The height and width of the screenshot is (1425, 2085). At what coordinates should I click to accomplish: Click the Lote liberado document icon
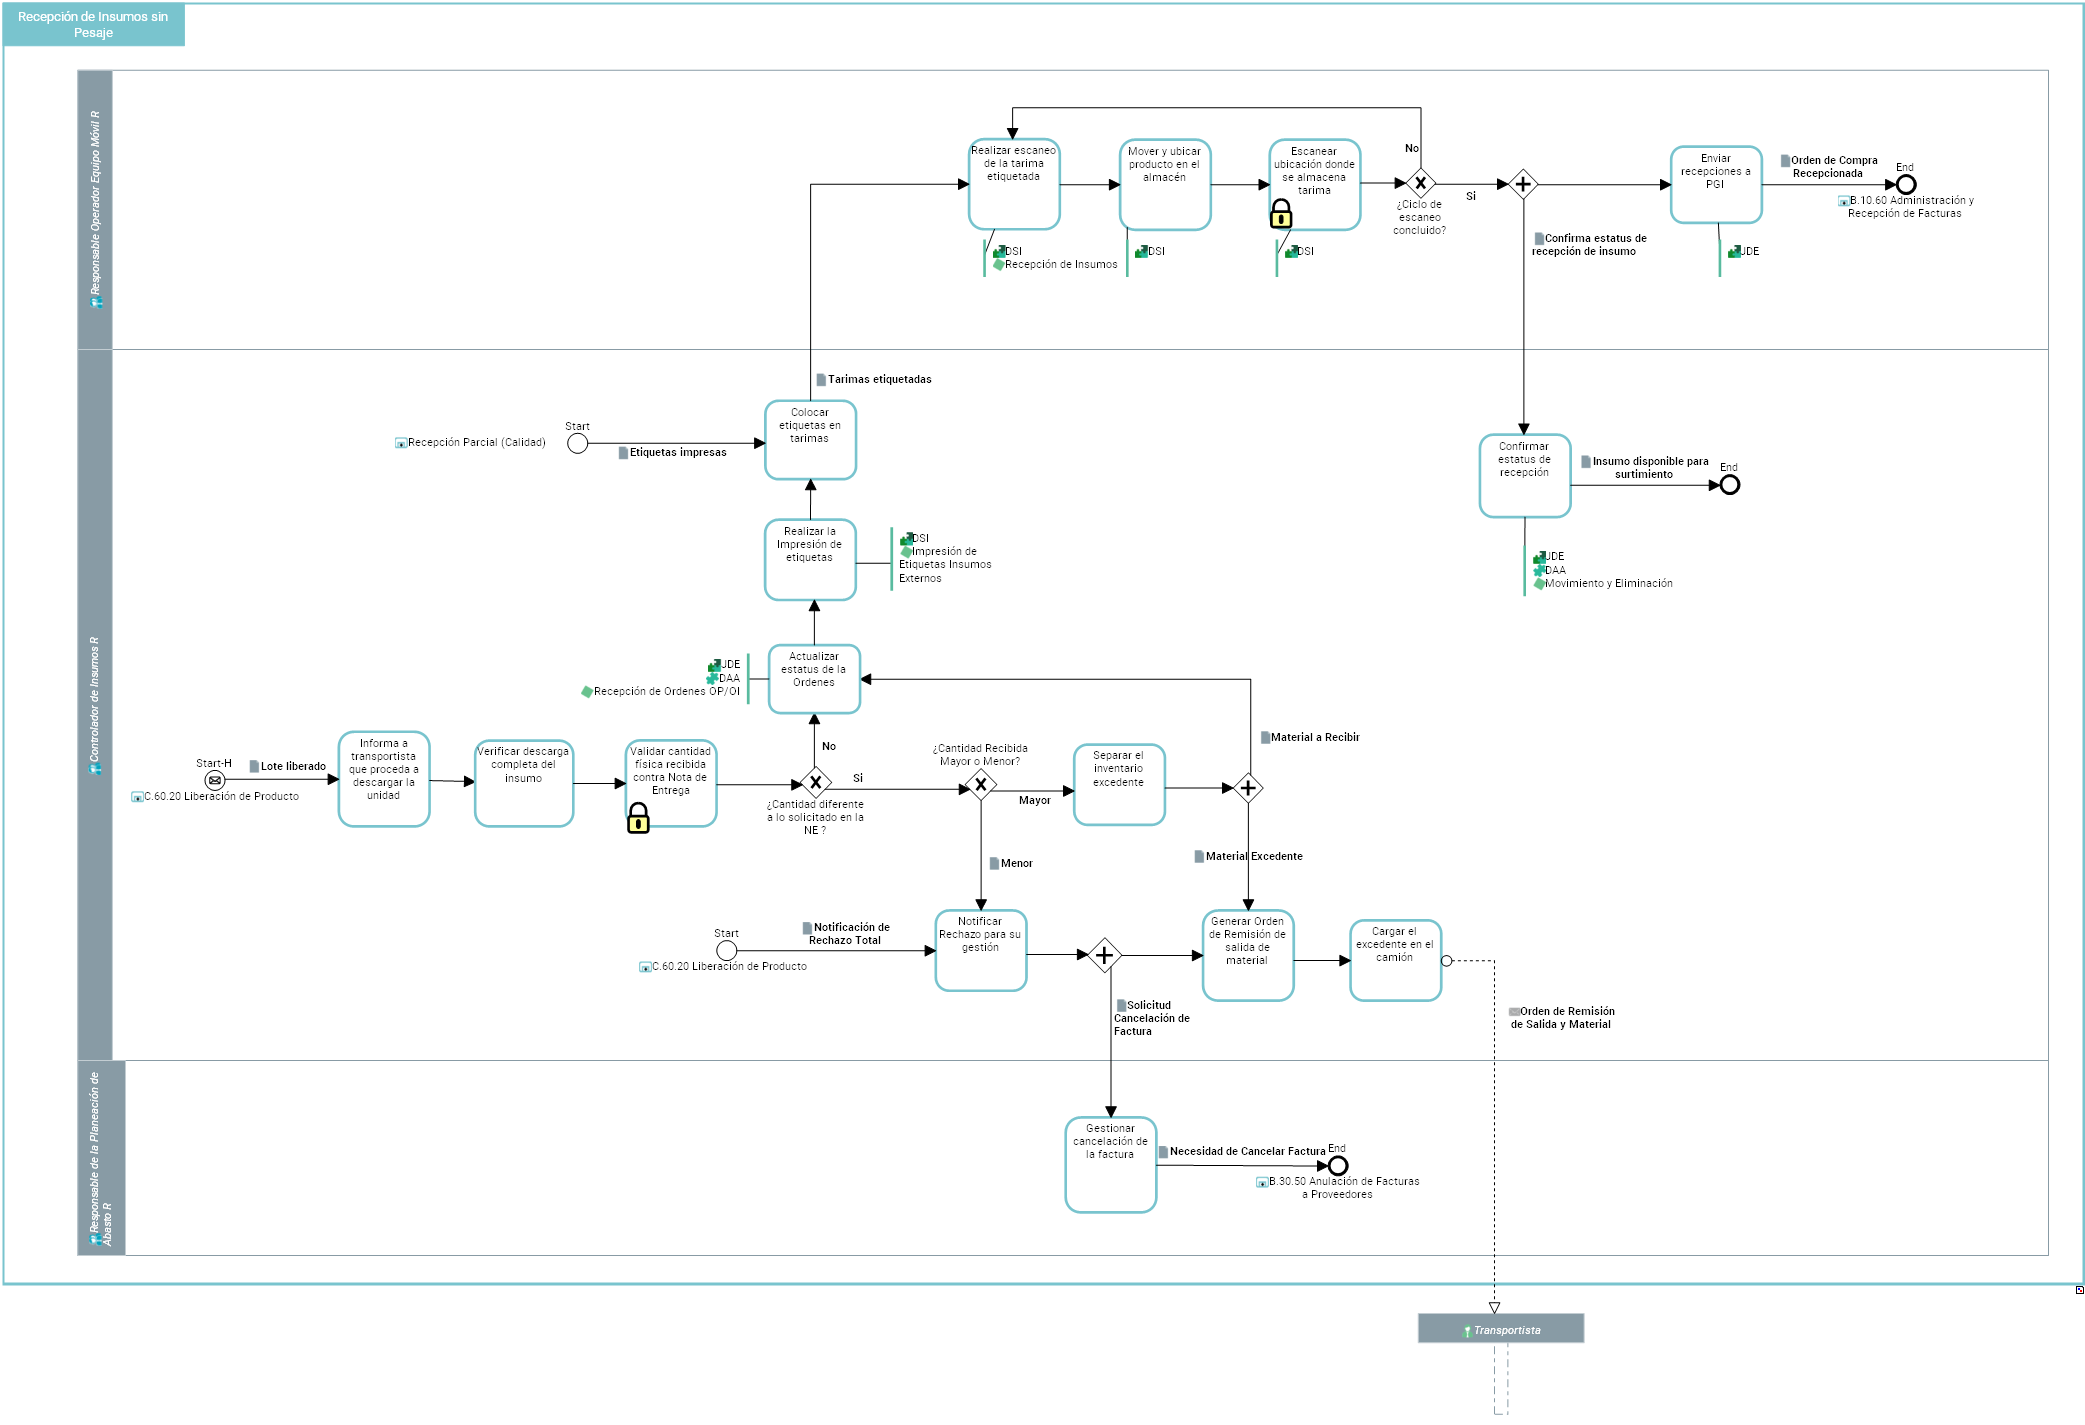pyautogui.click(x=254, y=767)
